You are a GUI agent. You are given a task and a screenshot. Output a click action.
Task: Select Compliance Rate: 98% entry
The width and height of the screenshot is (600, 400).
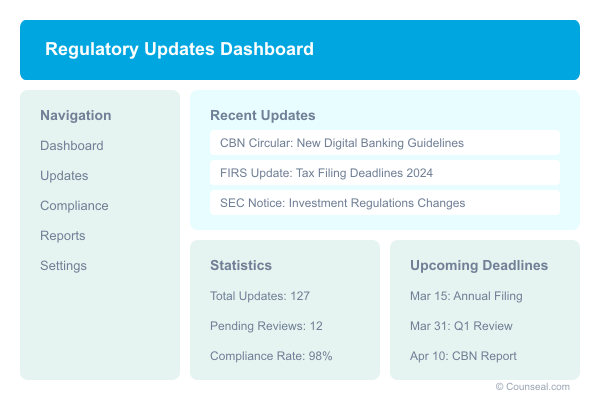pyautogui.click(x=271, y=356)
